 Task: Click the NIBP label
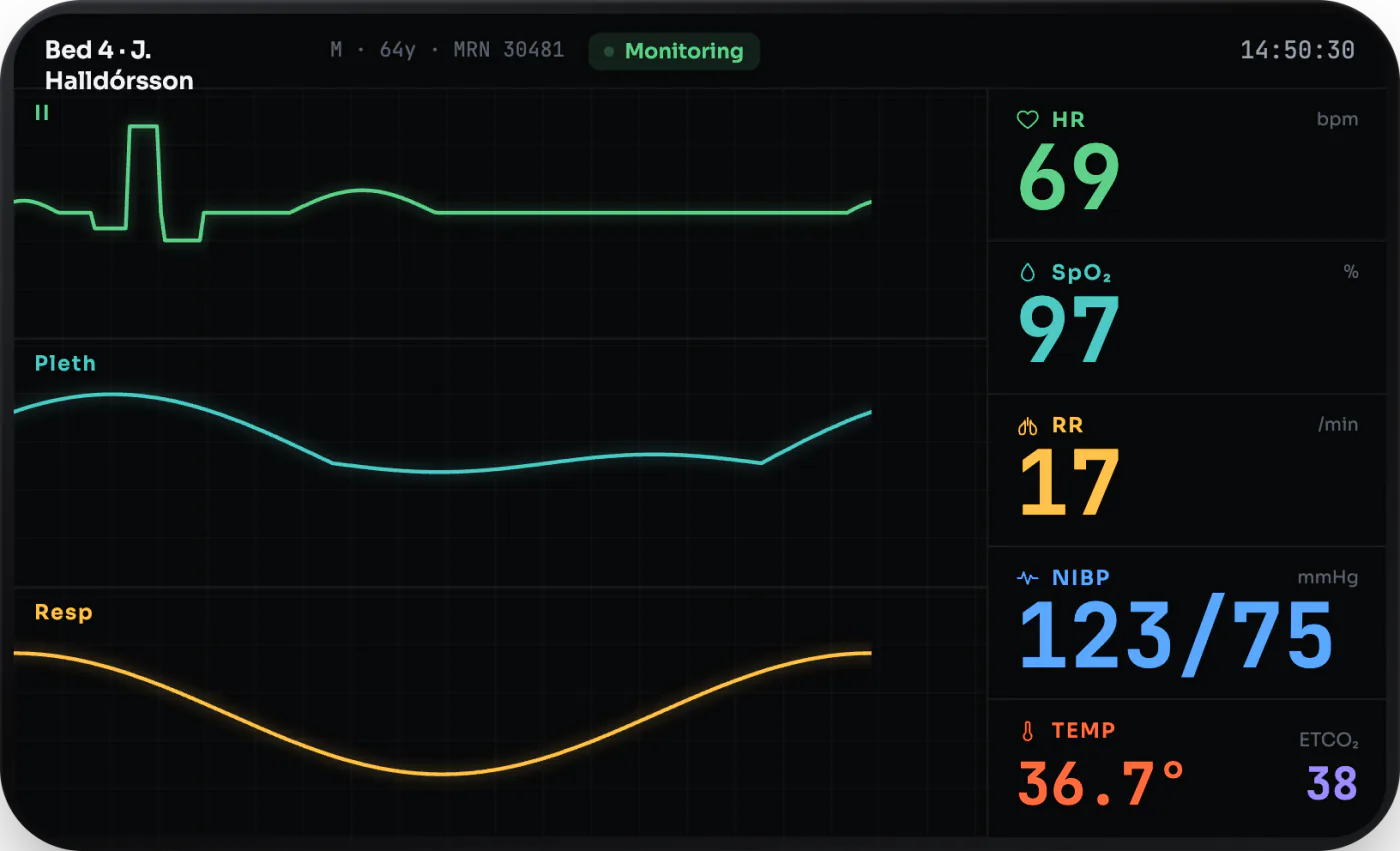point(1081,578)
